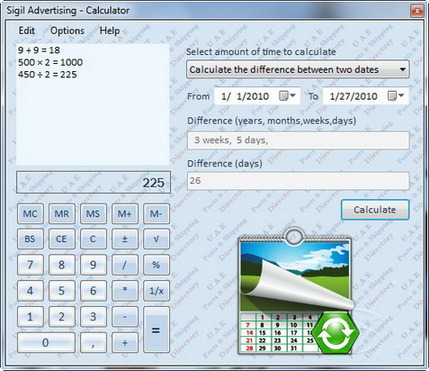Click the calendar picture with green refresh icon
The width and height of the screenshot is (429, 371).
[x=299, y=292]
